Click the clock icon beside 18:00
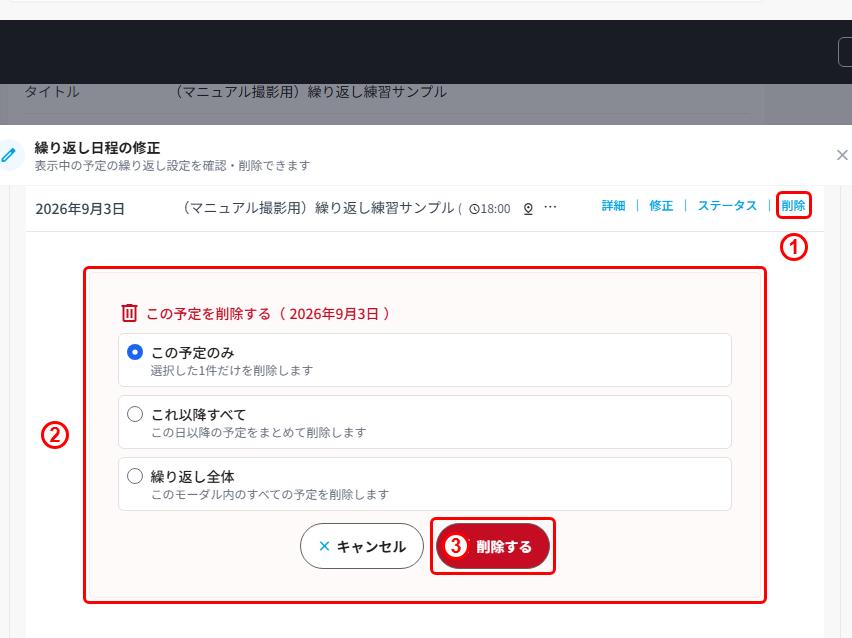852x638 pixels. [474, 209]
